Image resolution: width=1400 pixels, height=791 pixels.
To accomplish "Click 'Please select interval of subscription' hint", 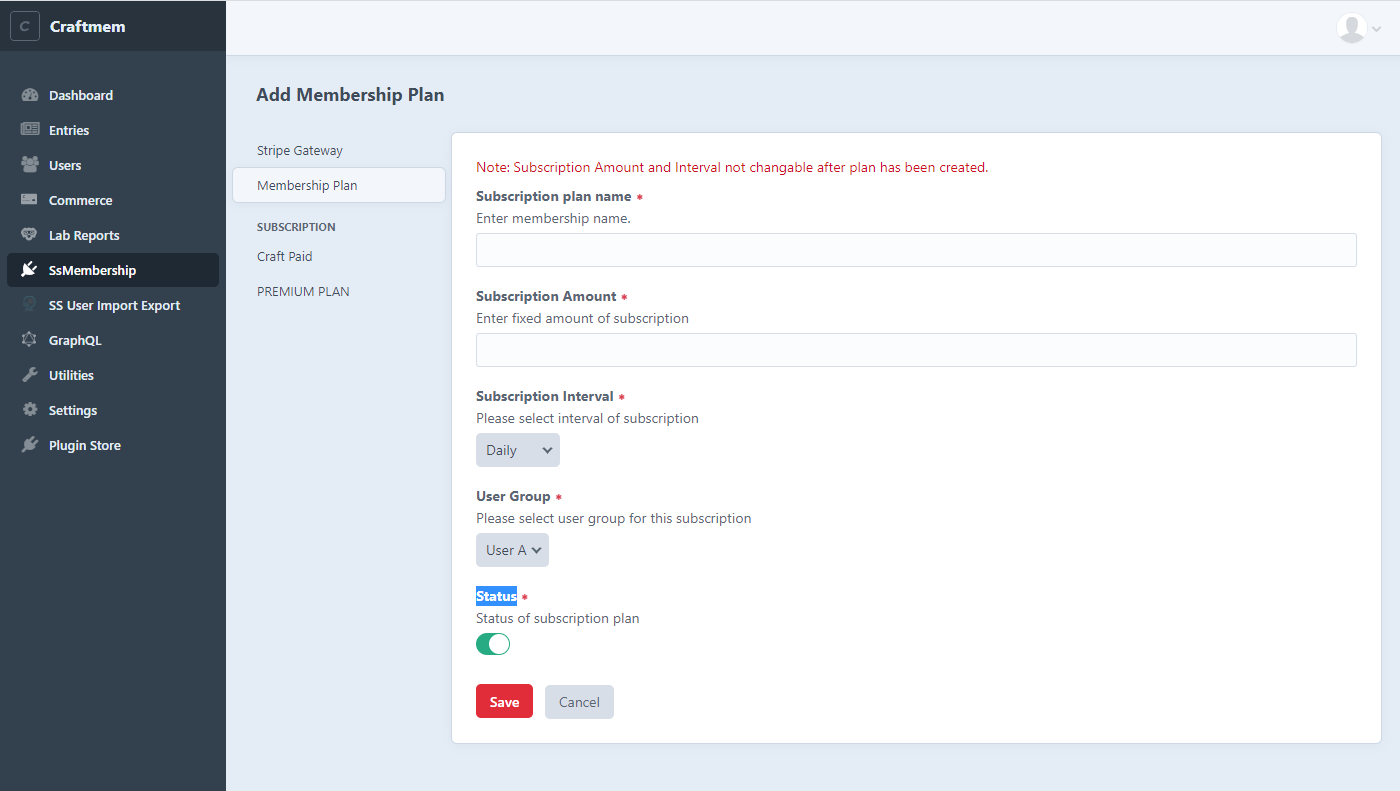I will click(587, 418).
